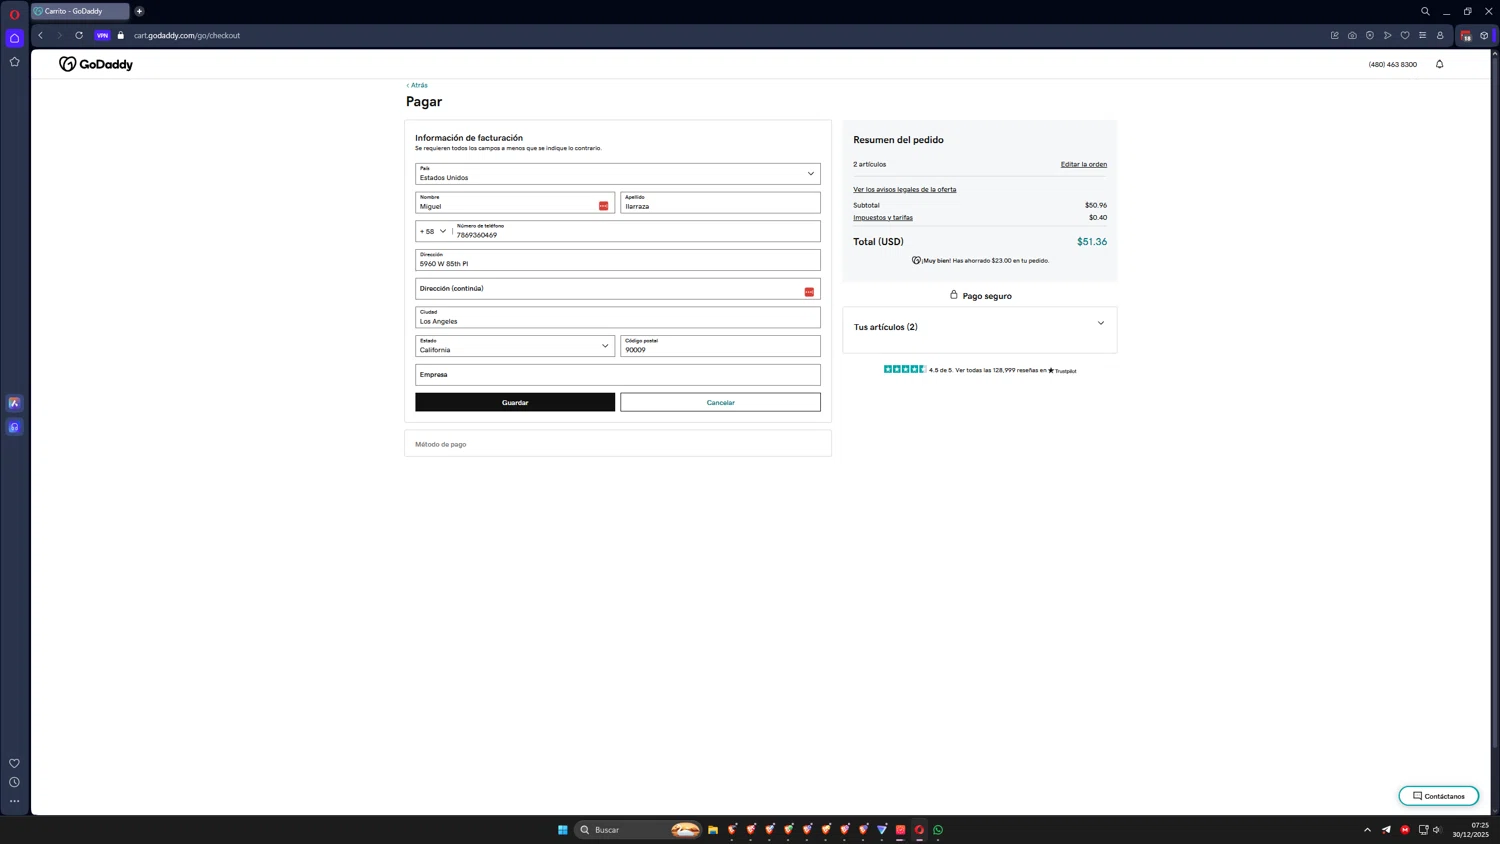Click the tab search magnifier icon

tap(1425, 11)
